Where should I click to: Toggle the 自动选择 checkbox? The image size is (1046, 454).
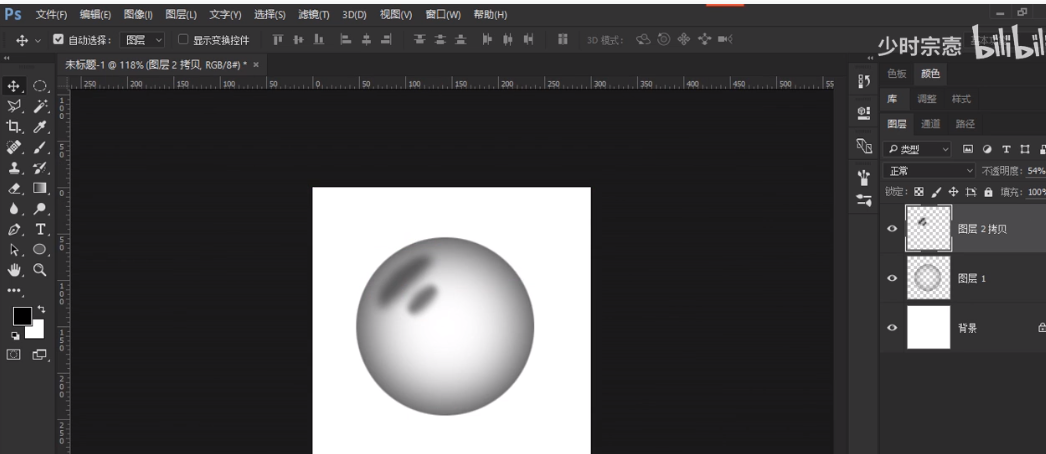[x=58, y=40]
